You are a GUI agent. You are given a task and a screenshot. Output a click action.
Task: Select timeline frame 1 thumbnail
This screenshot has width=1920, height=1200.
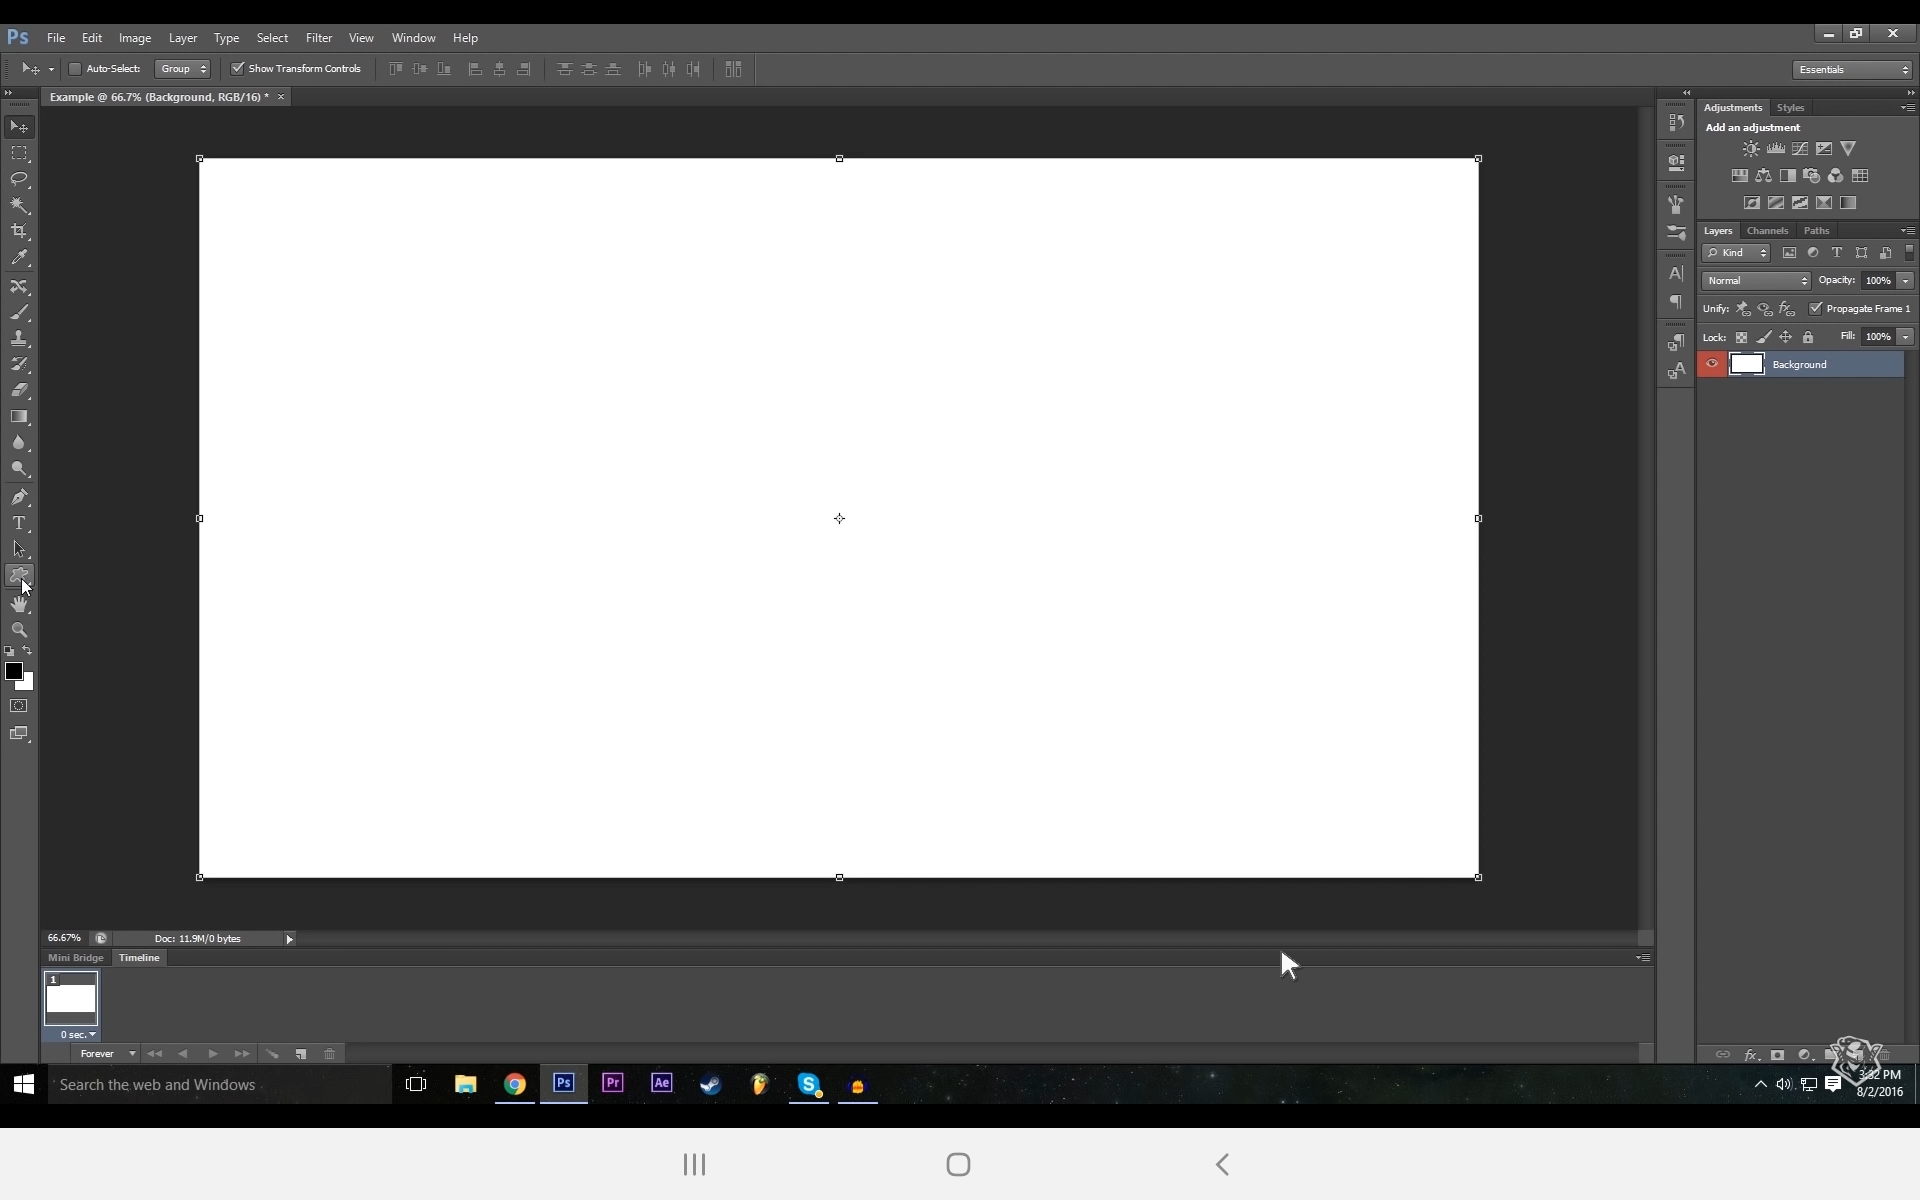pos(71,998)
